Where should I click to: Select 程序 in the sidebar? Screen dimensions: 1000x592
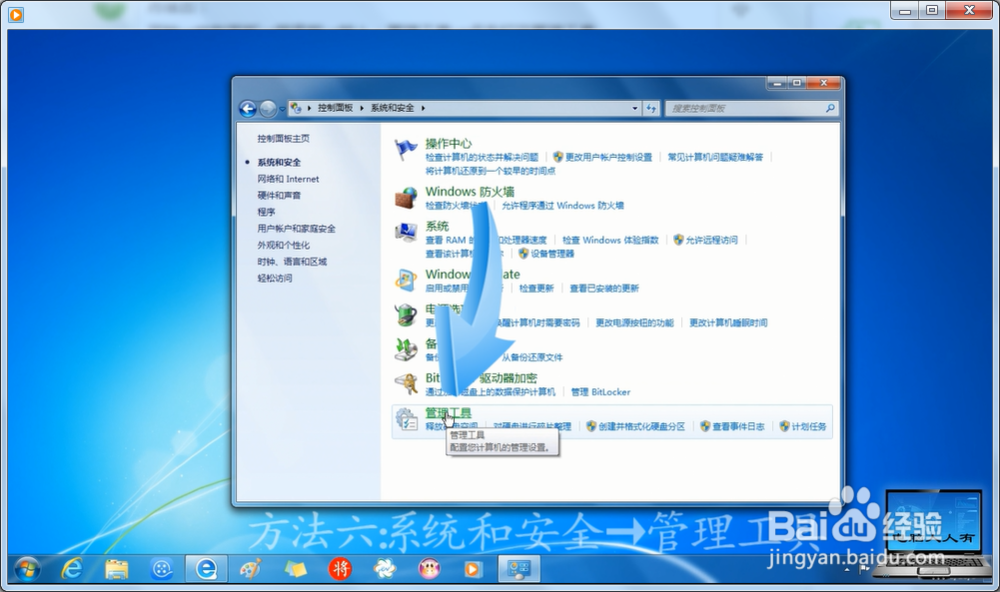point(266,212)
